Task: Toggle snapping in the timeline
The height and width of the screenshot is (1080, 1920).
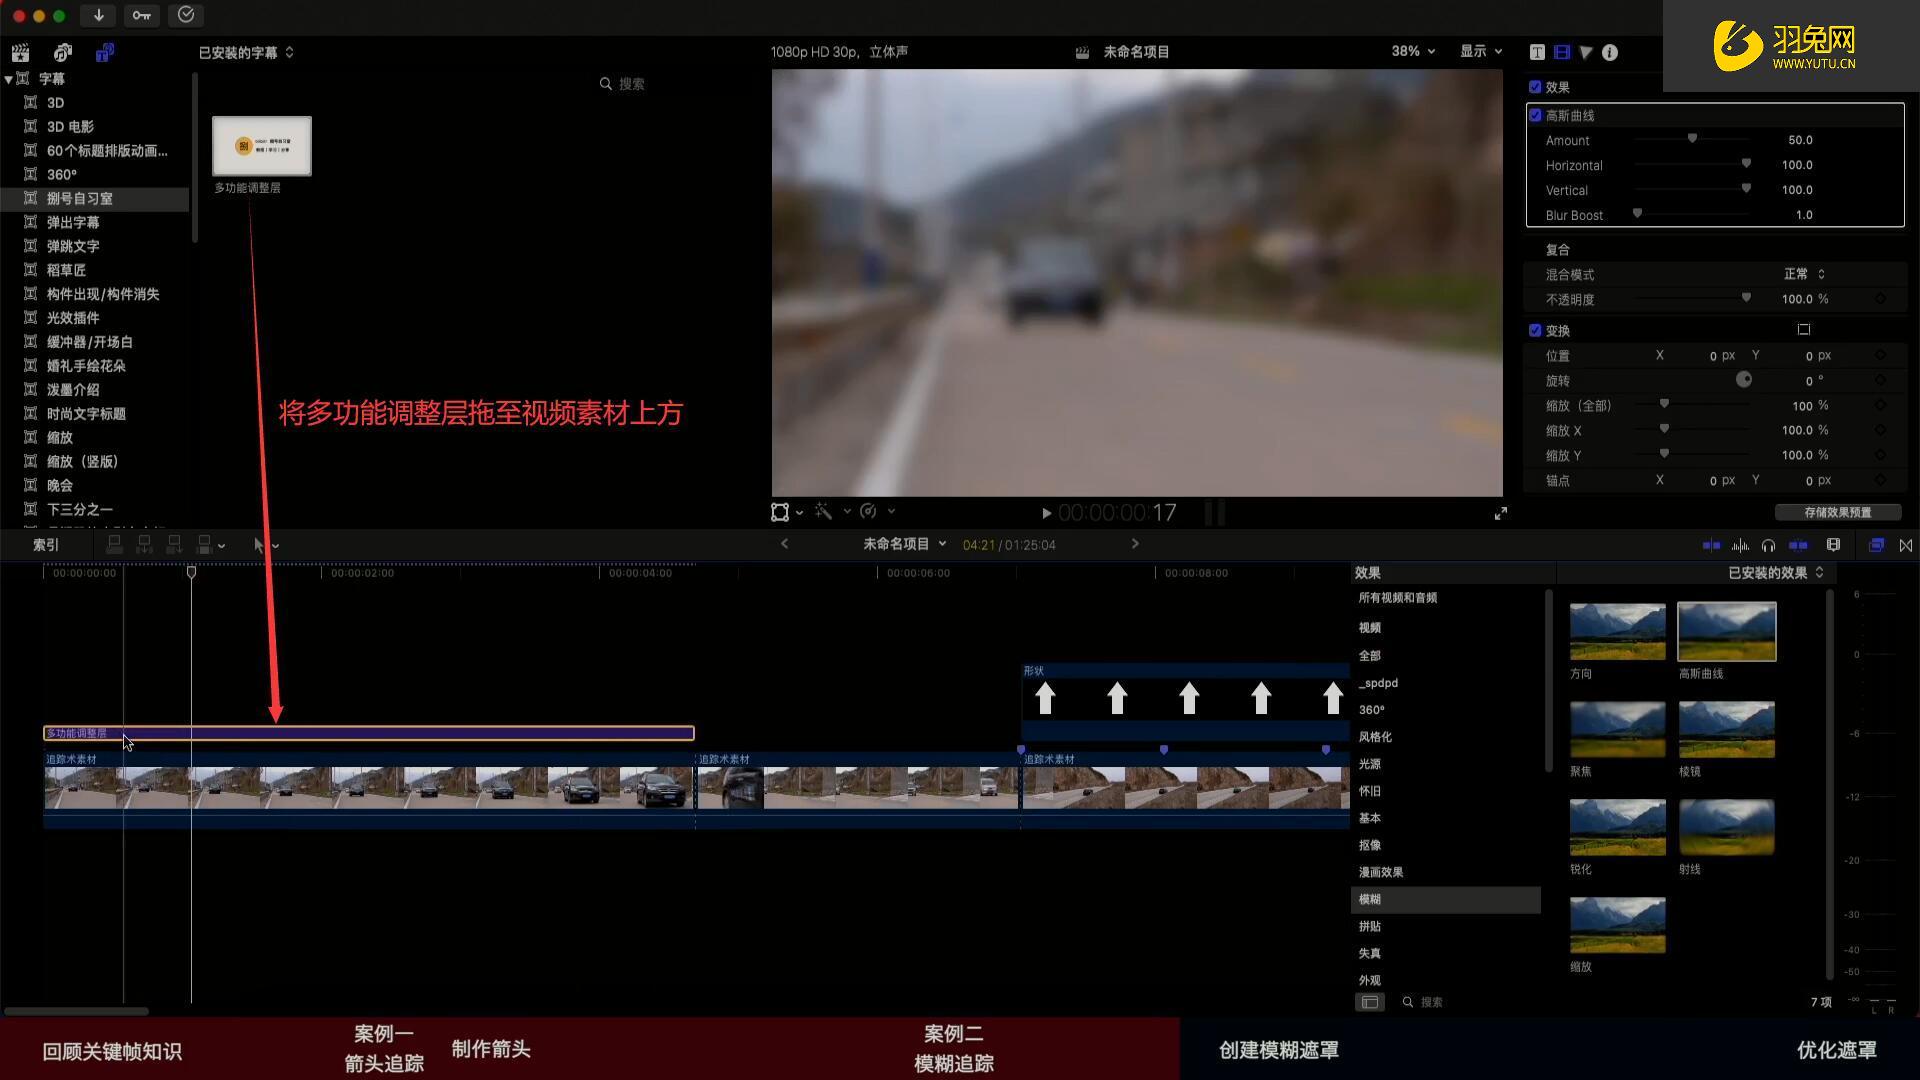Action: (x=1798, y=545)
